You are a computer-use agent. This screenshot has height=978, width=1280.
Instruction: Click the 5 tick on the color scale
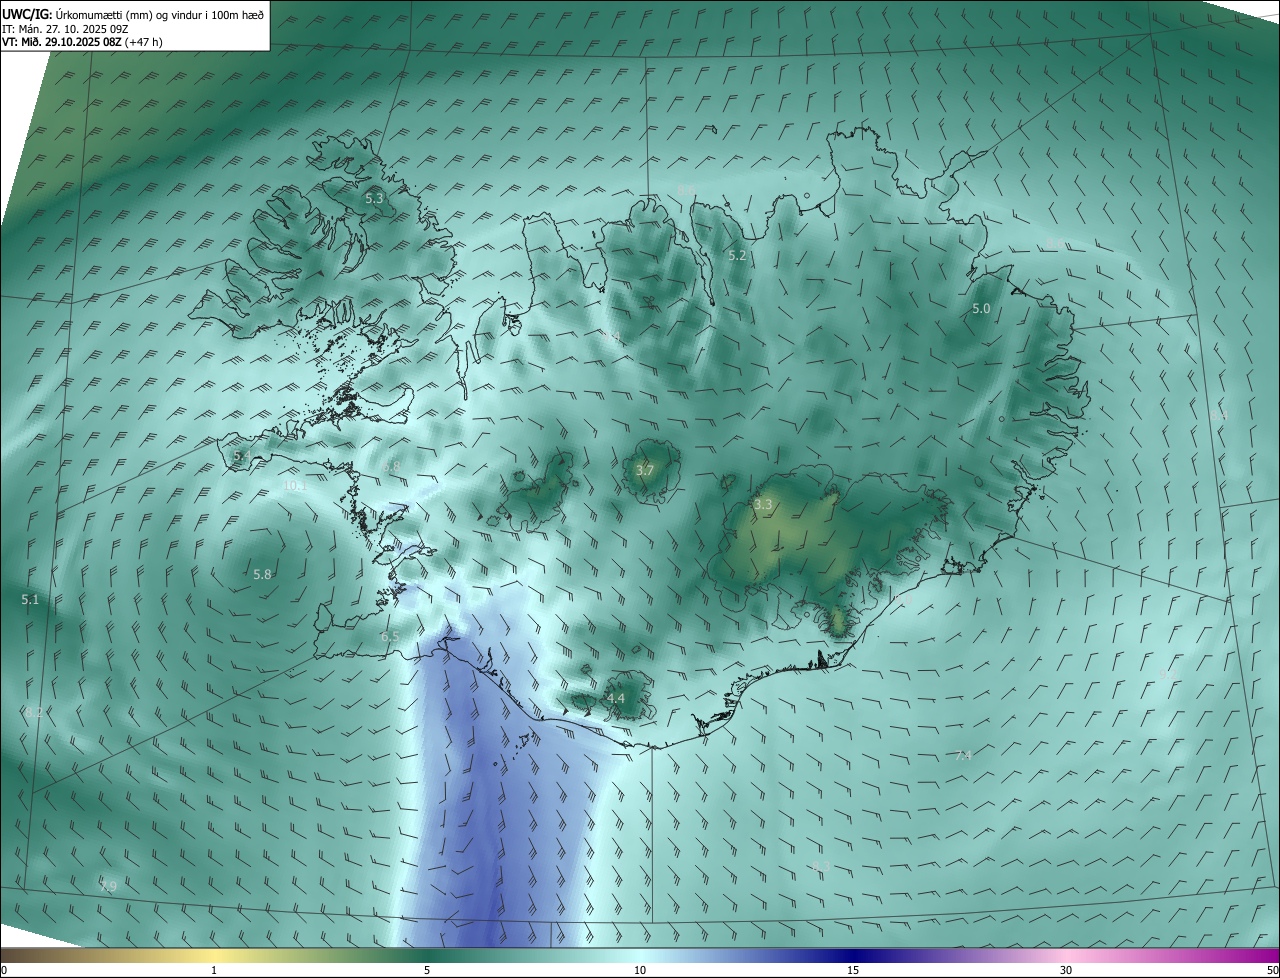[427, 971]
